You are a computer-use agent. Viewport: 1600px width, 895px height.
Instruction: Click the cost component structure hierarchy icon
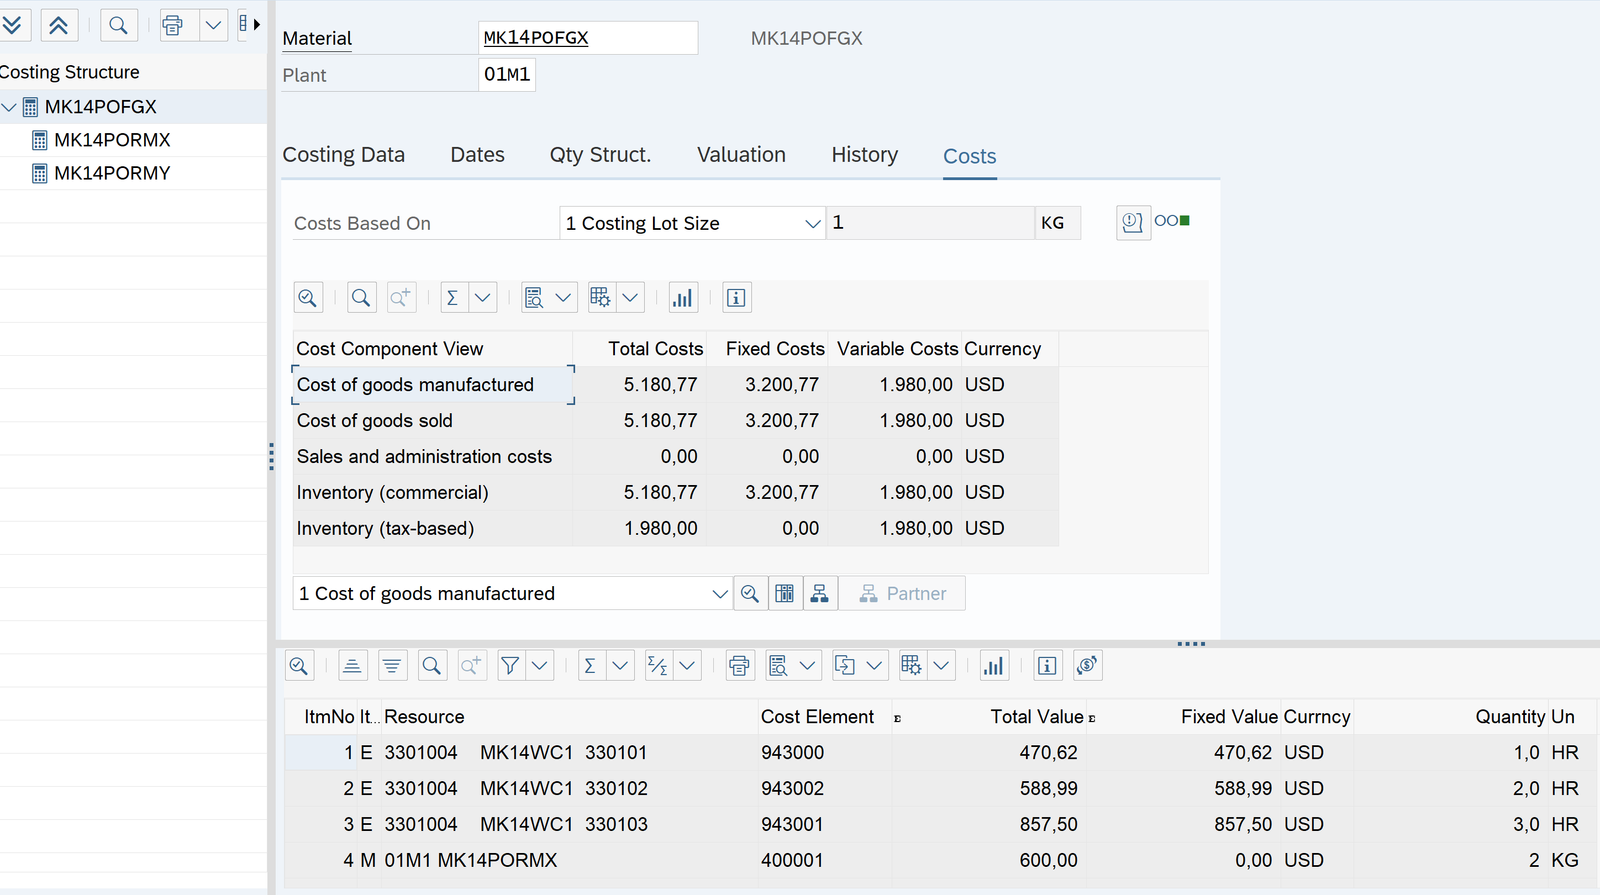coord(819,594)
